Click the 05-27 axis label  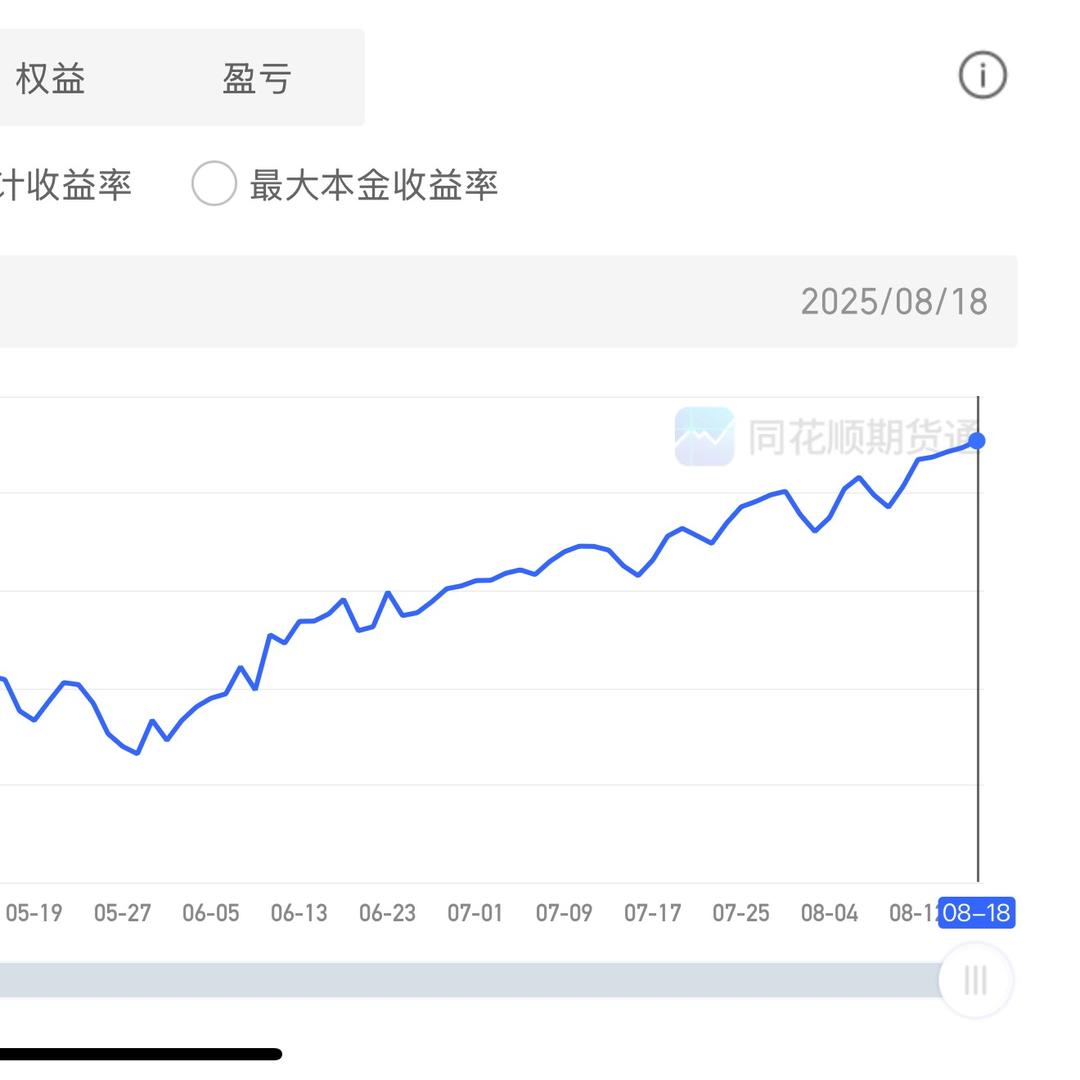point(122,913)
